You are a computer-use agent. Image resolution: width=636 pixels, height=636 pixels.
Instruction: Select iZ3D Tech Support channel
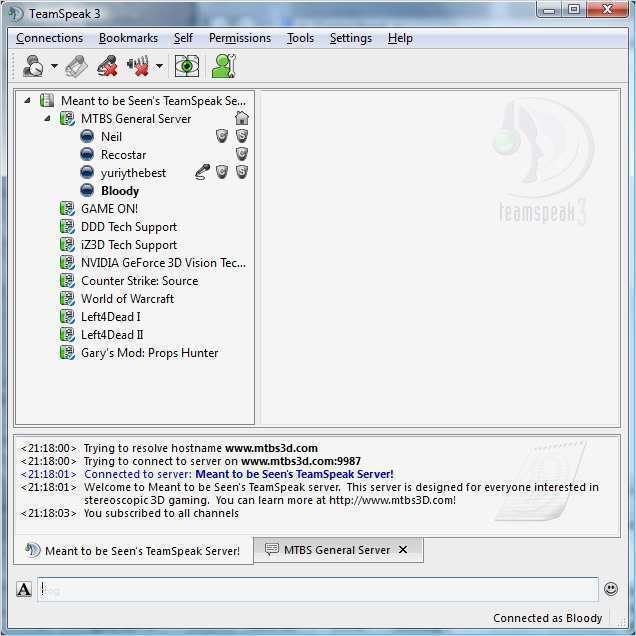pos(129,245)
